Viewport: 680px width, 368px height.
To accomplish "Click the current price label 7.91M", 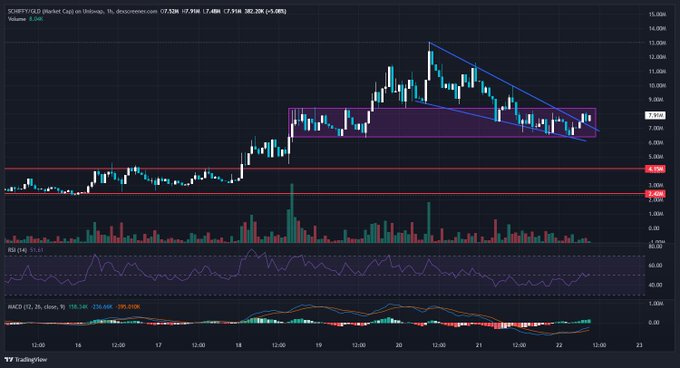I will (x=655, y=115).
